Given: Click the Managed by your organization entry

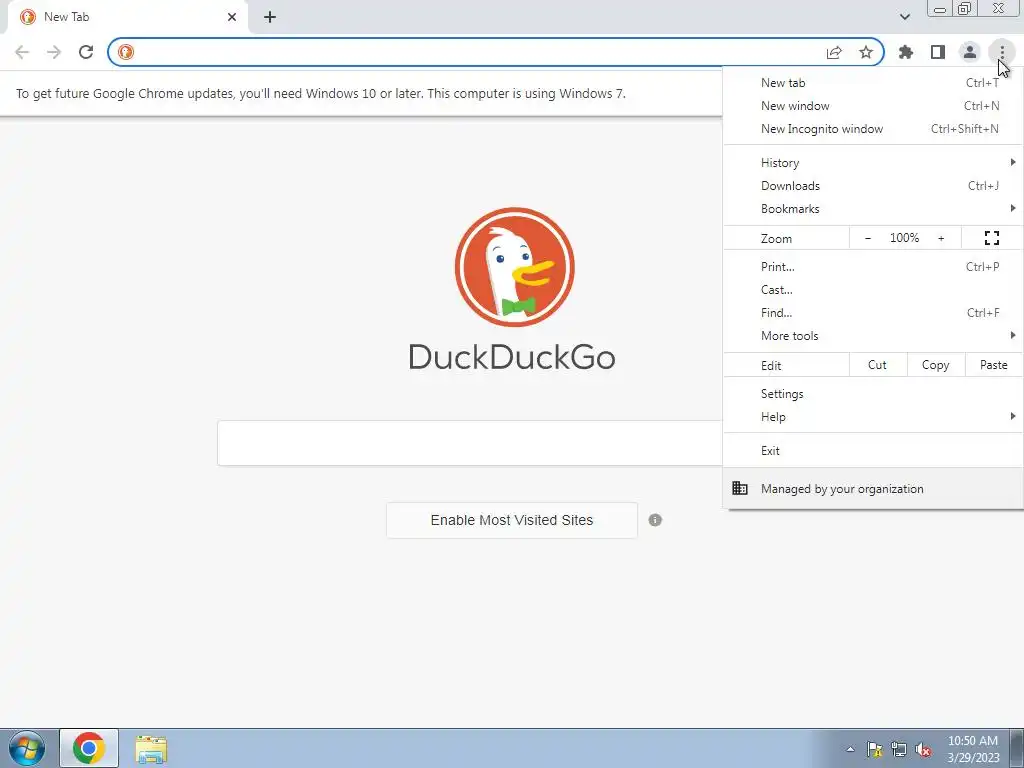Looking at the screenshot, I should point(873,488).
